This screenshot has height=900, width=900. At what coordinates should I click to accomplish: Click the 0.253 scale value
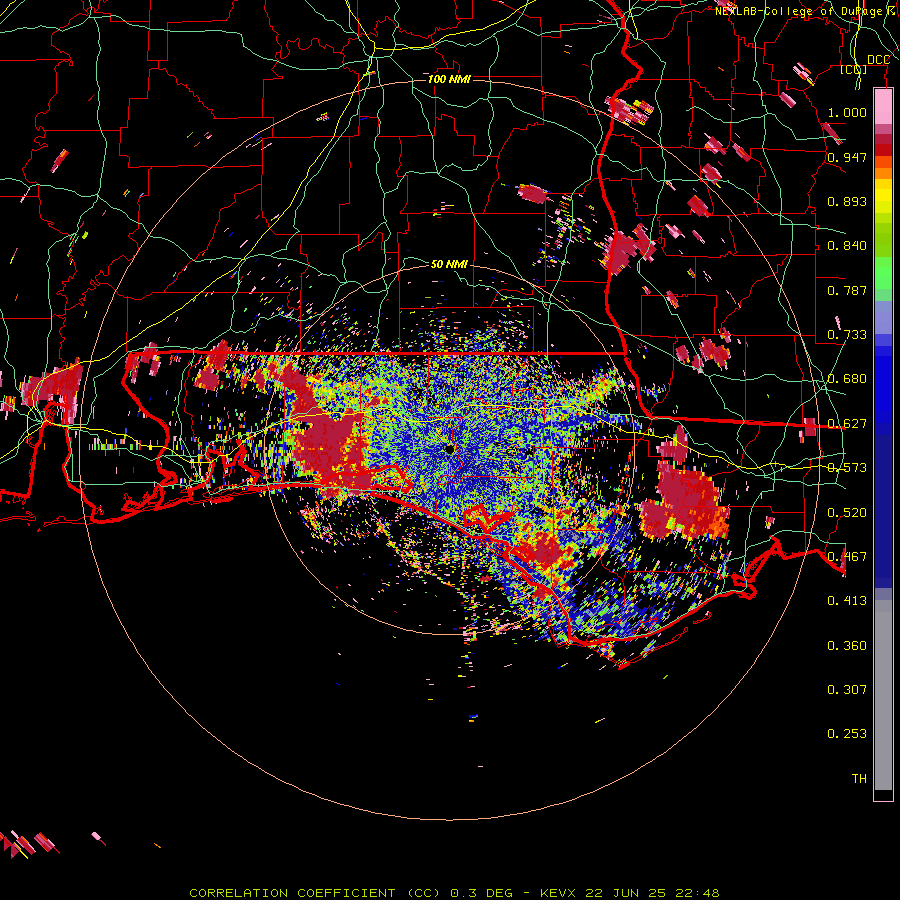tap(847, 734)
